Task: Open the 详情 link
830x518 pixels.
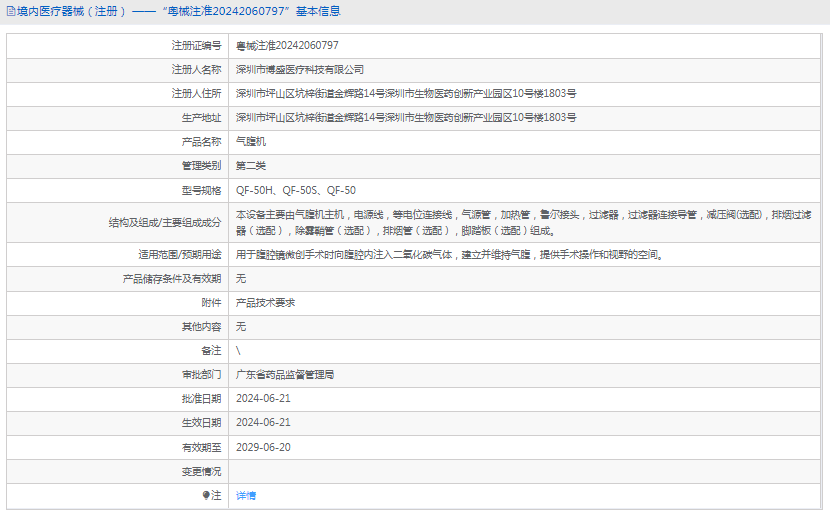Action: tap(246, 496)
